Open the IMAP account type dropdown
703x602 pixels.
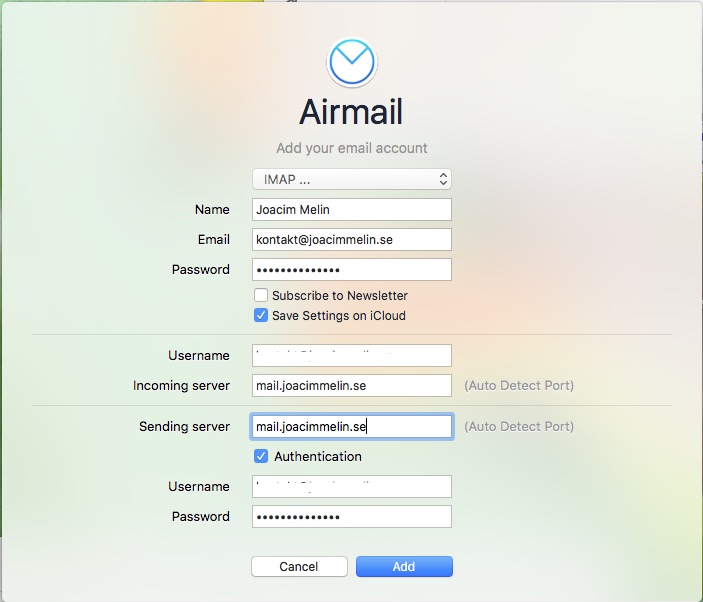pos(352,179)
